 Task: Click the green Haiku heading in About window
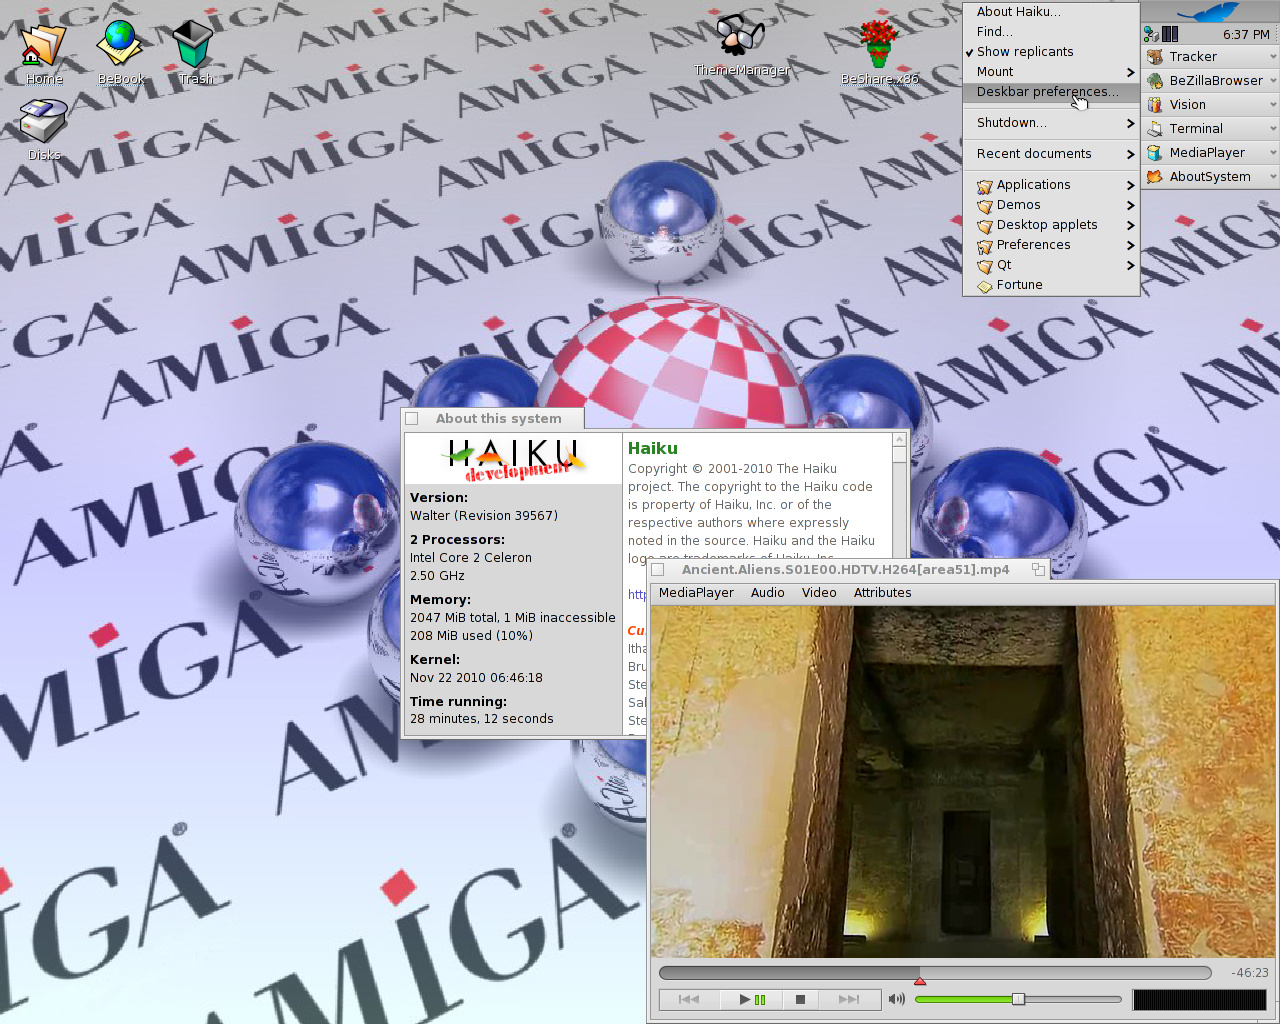coord(653,449)
